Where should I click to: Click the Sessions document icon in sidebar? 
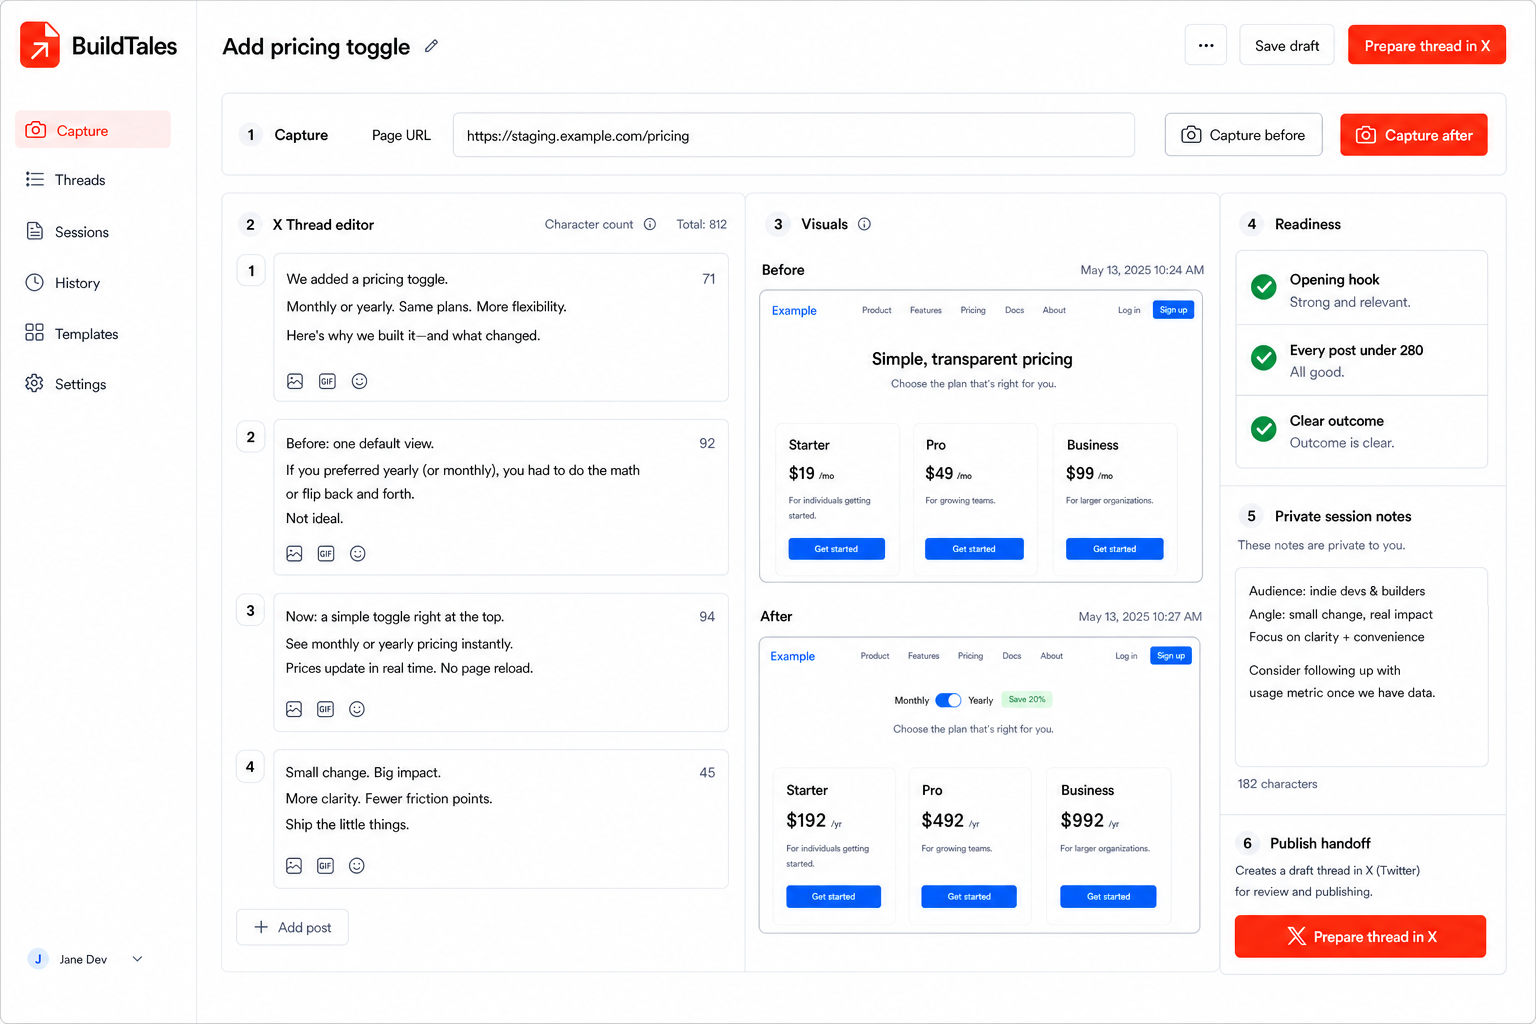click(35, 231)
